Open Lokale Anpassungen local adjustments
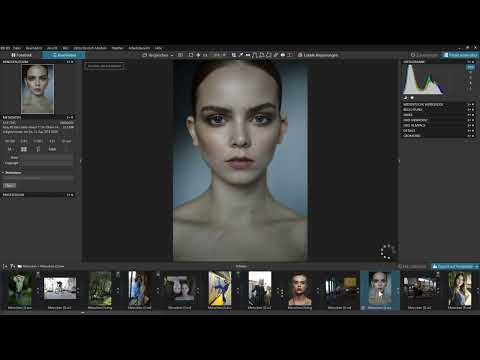480x360 pixels. click(x=318, y=55)
